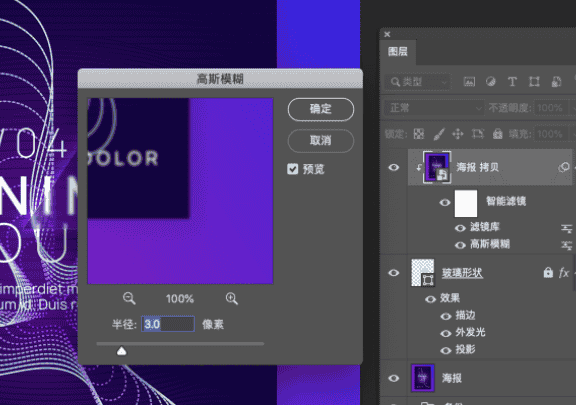Viewport: 576px width, 405px height.
Task: Hide the 外发光 outer glow effect
Action: [x=446, y=334]
